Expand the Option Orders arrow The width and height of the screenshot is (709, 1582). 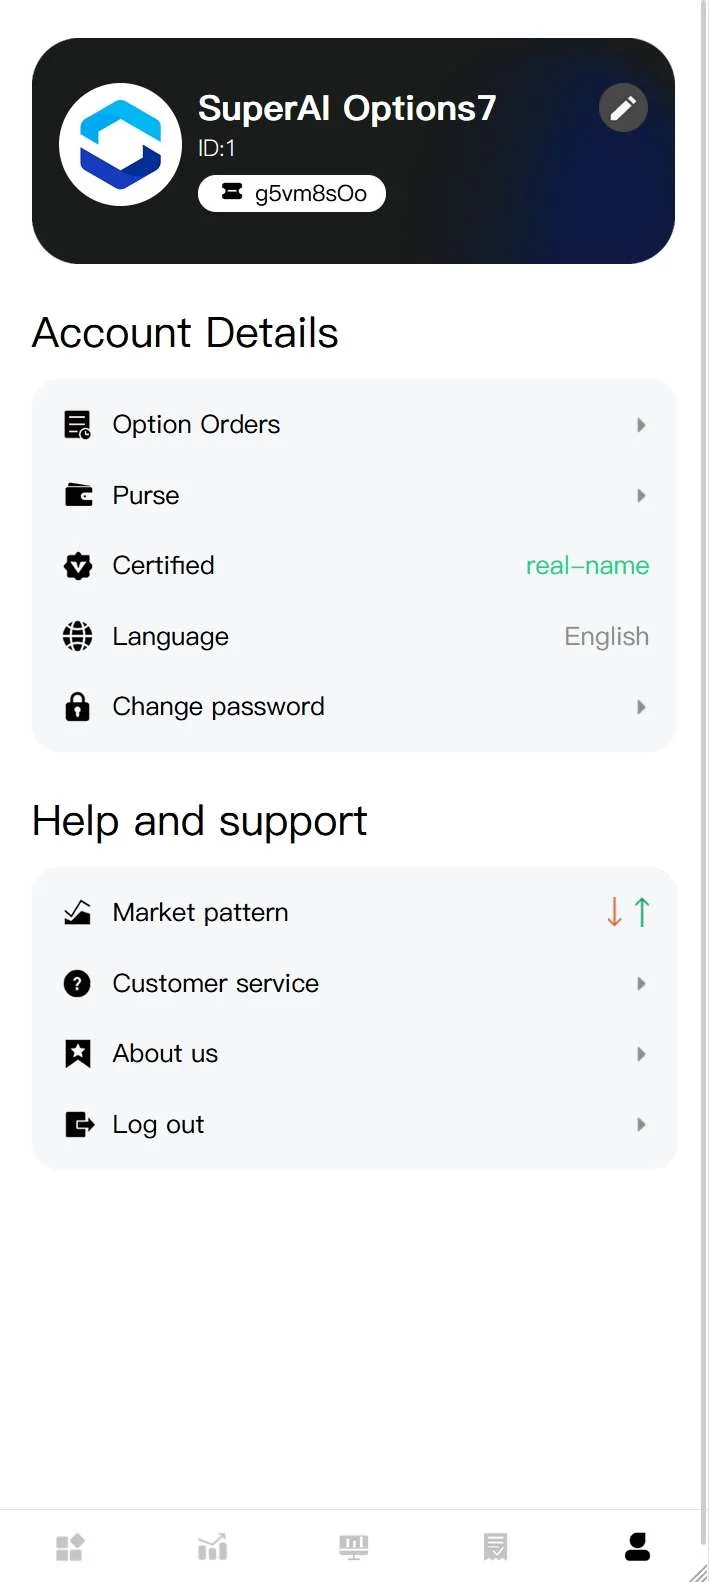(641, 425)
